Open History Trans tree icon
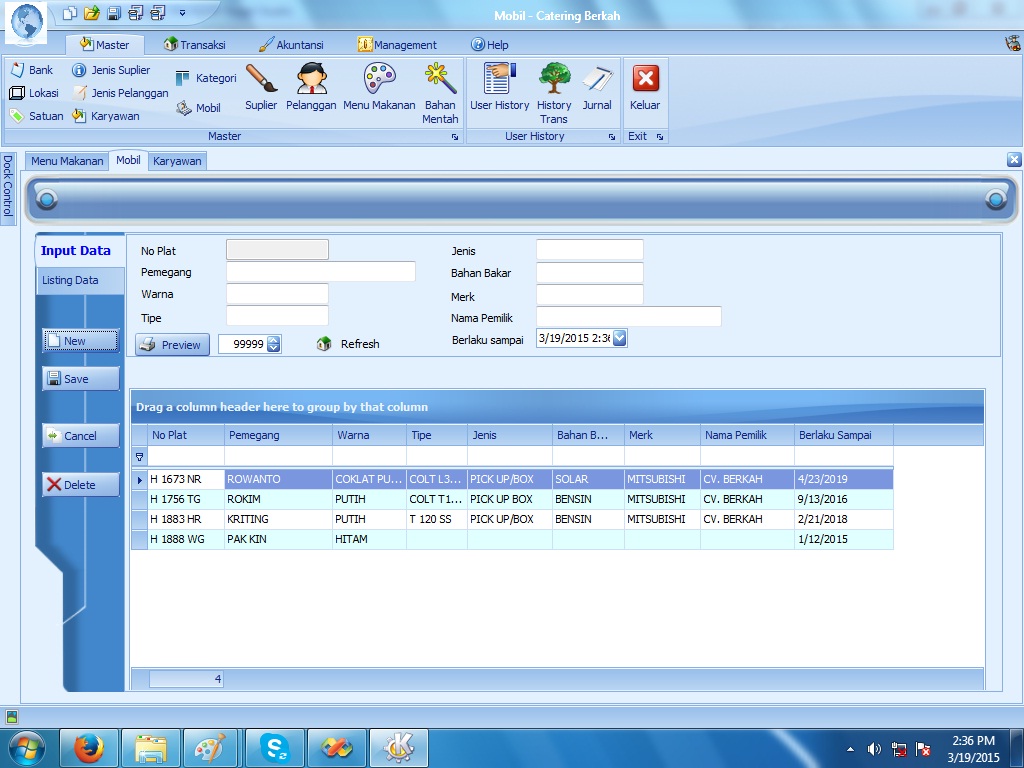Viewport: 1024px width, 768px height. point(554,90)
